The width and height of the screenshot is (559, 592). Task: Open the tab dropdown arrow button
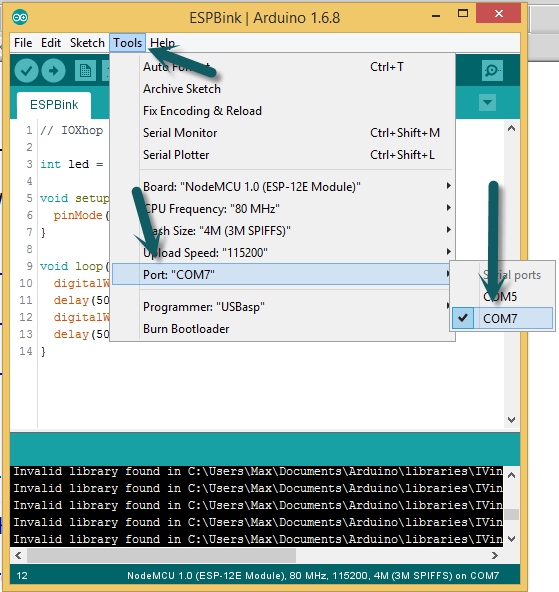[487, 102]
